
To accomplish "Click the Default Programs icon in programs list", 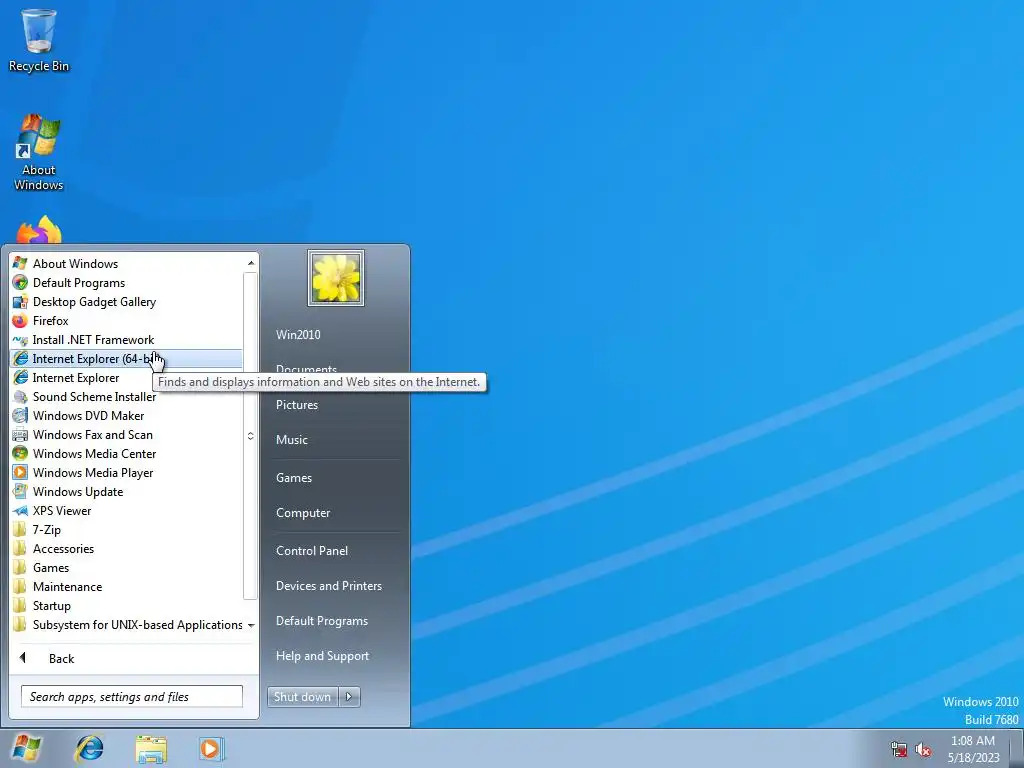I will click(x=20, y=282).
